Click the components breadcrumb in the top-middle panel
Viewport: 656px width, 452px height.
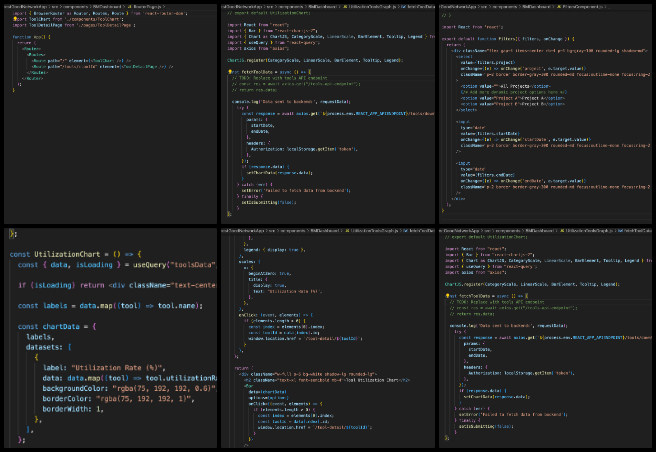(x=291, y=7)
